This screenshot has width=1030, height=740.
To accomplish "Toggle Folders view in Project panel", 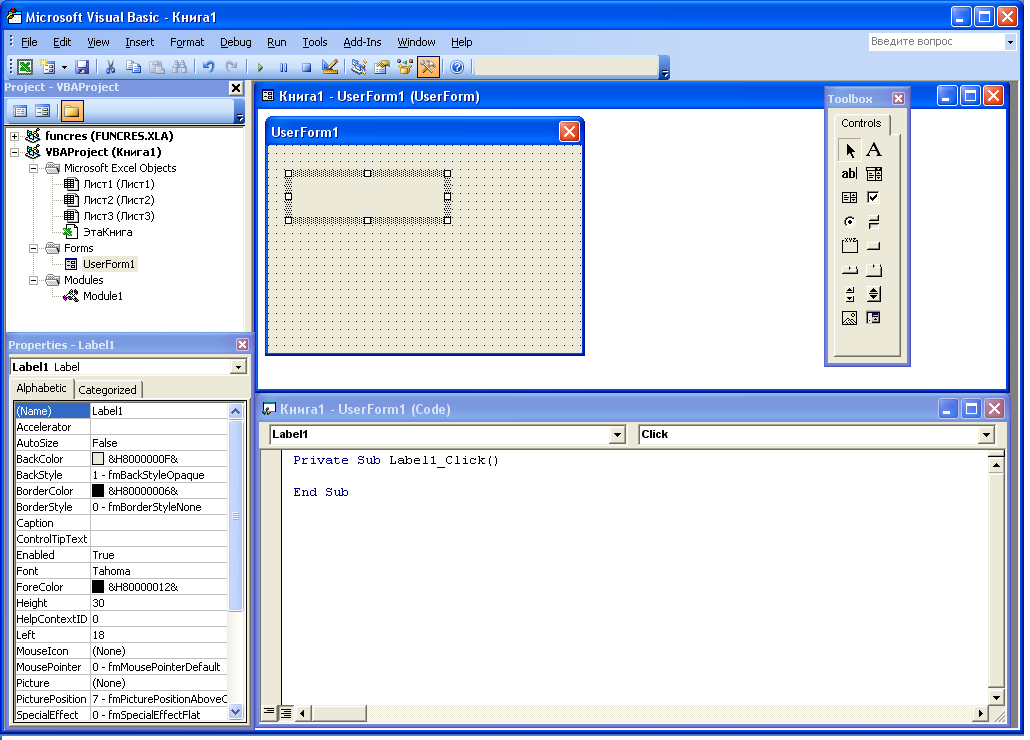I will click(x=72, y=111).
